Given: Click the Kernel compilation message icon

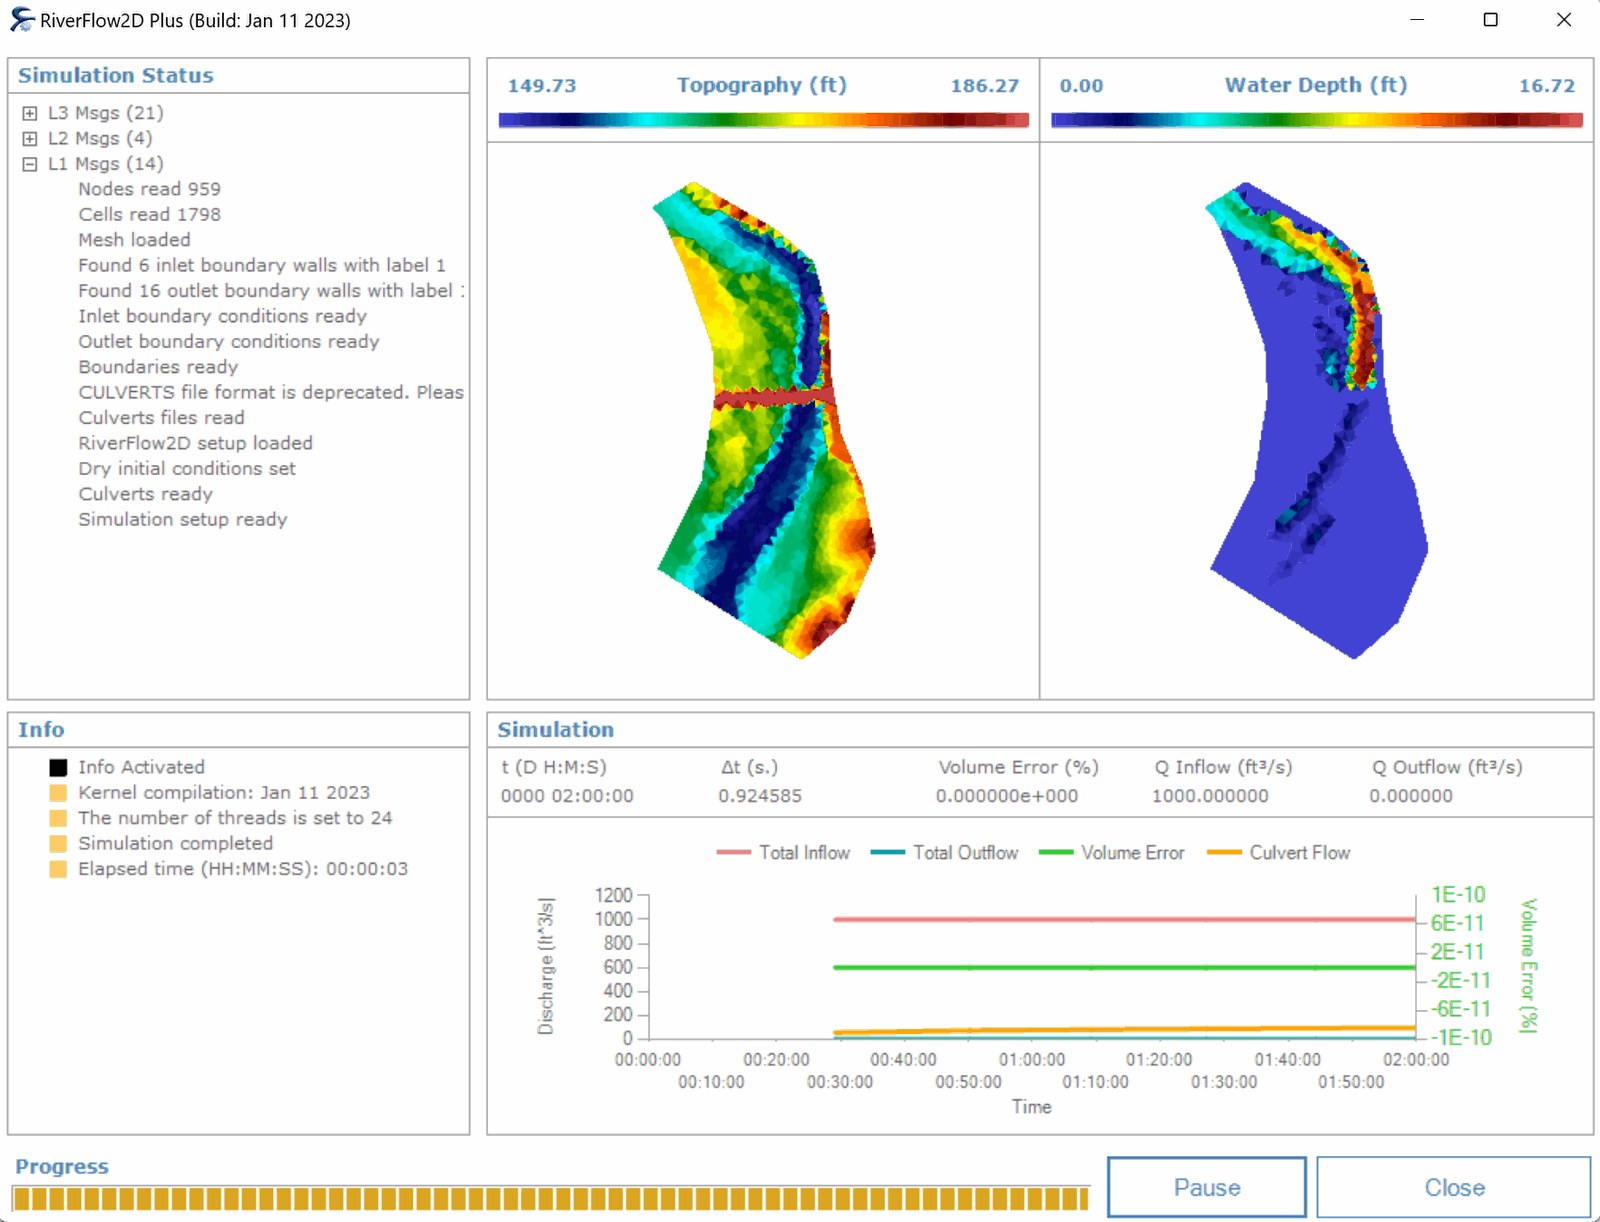Looking at the screenshot, I should (58, 793).
